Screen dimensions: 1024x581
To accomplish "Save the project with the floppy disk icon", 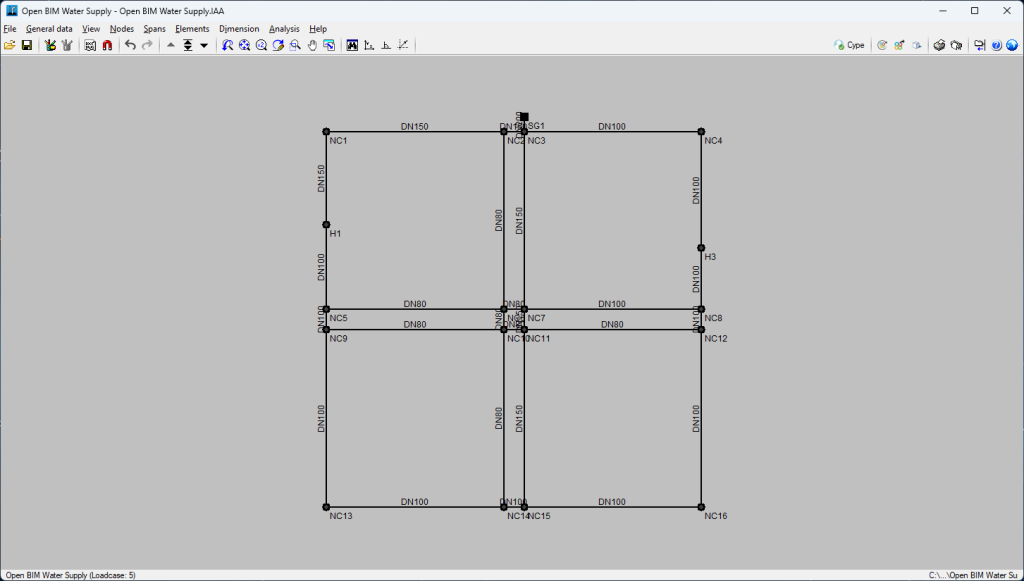I will pos(27,45).
